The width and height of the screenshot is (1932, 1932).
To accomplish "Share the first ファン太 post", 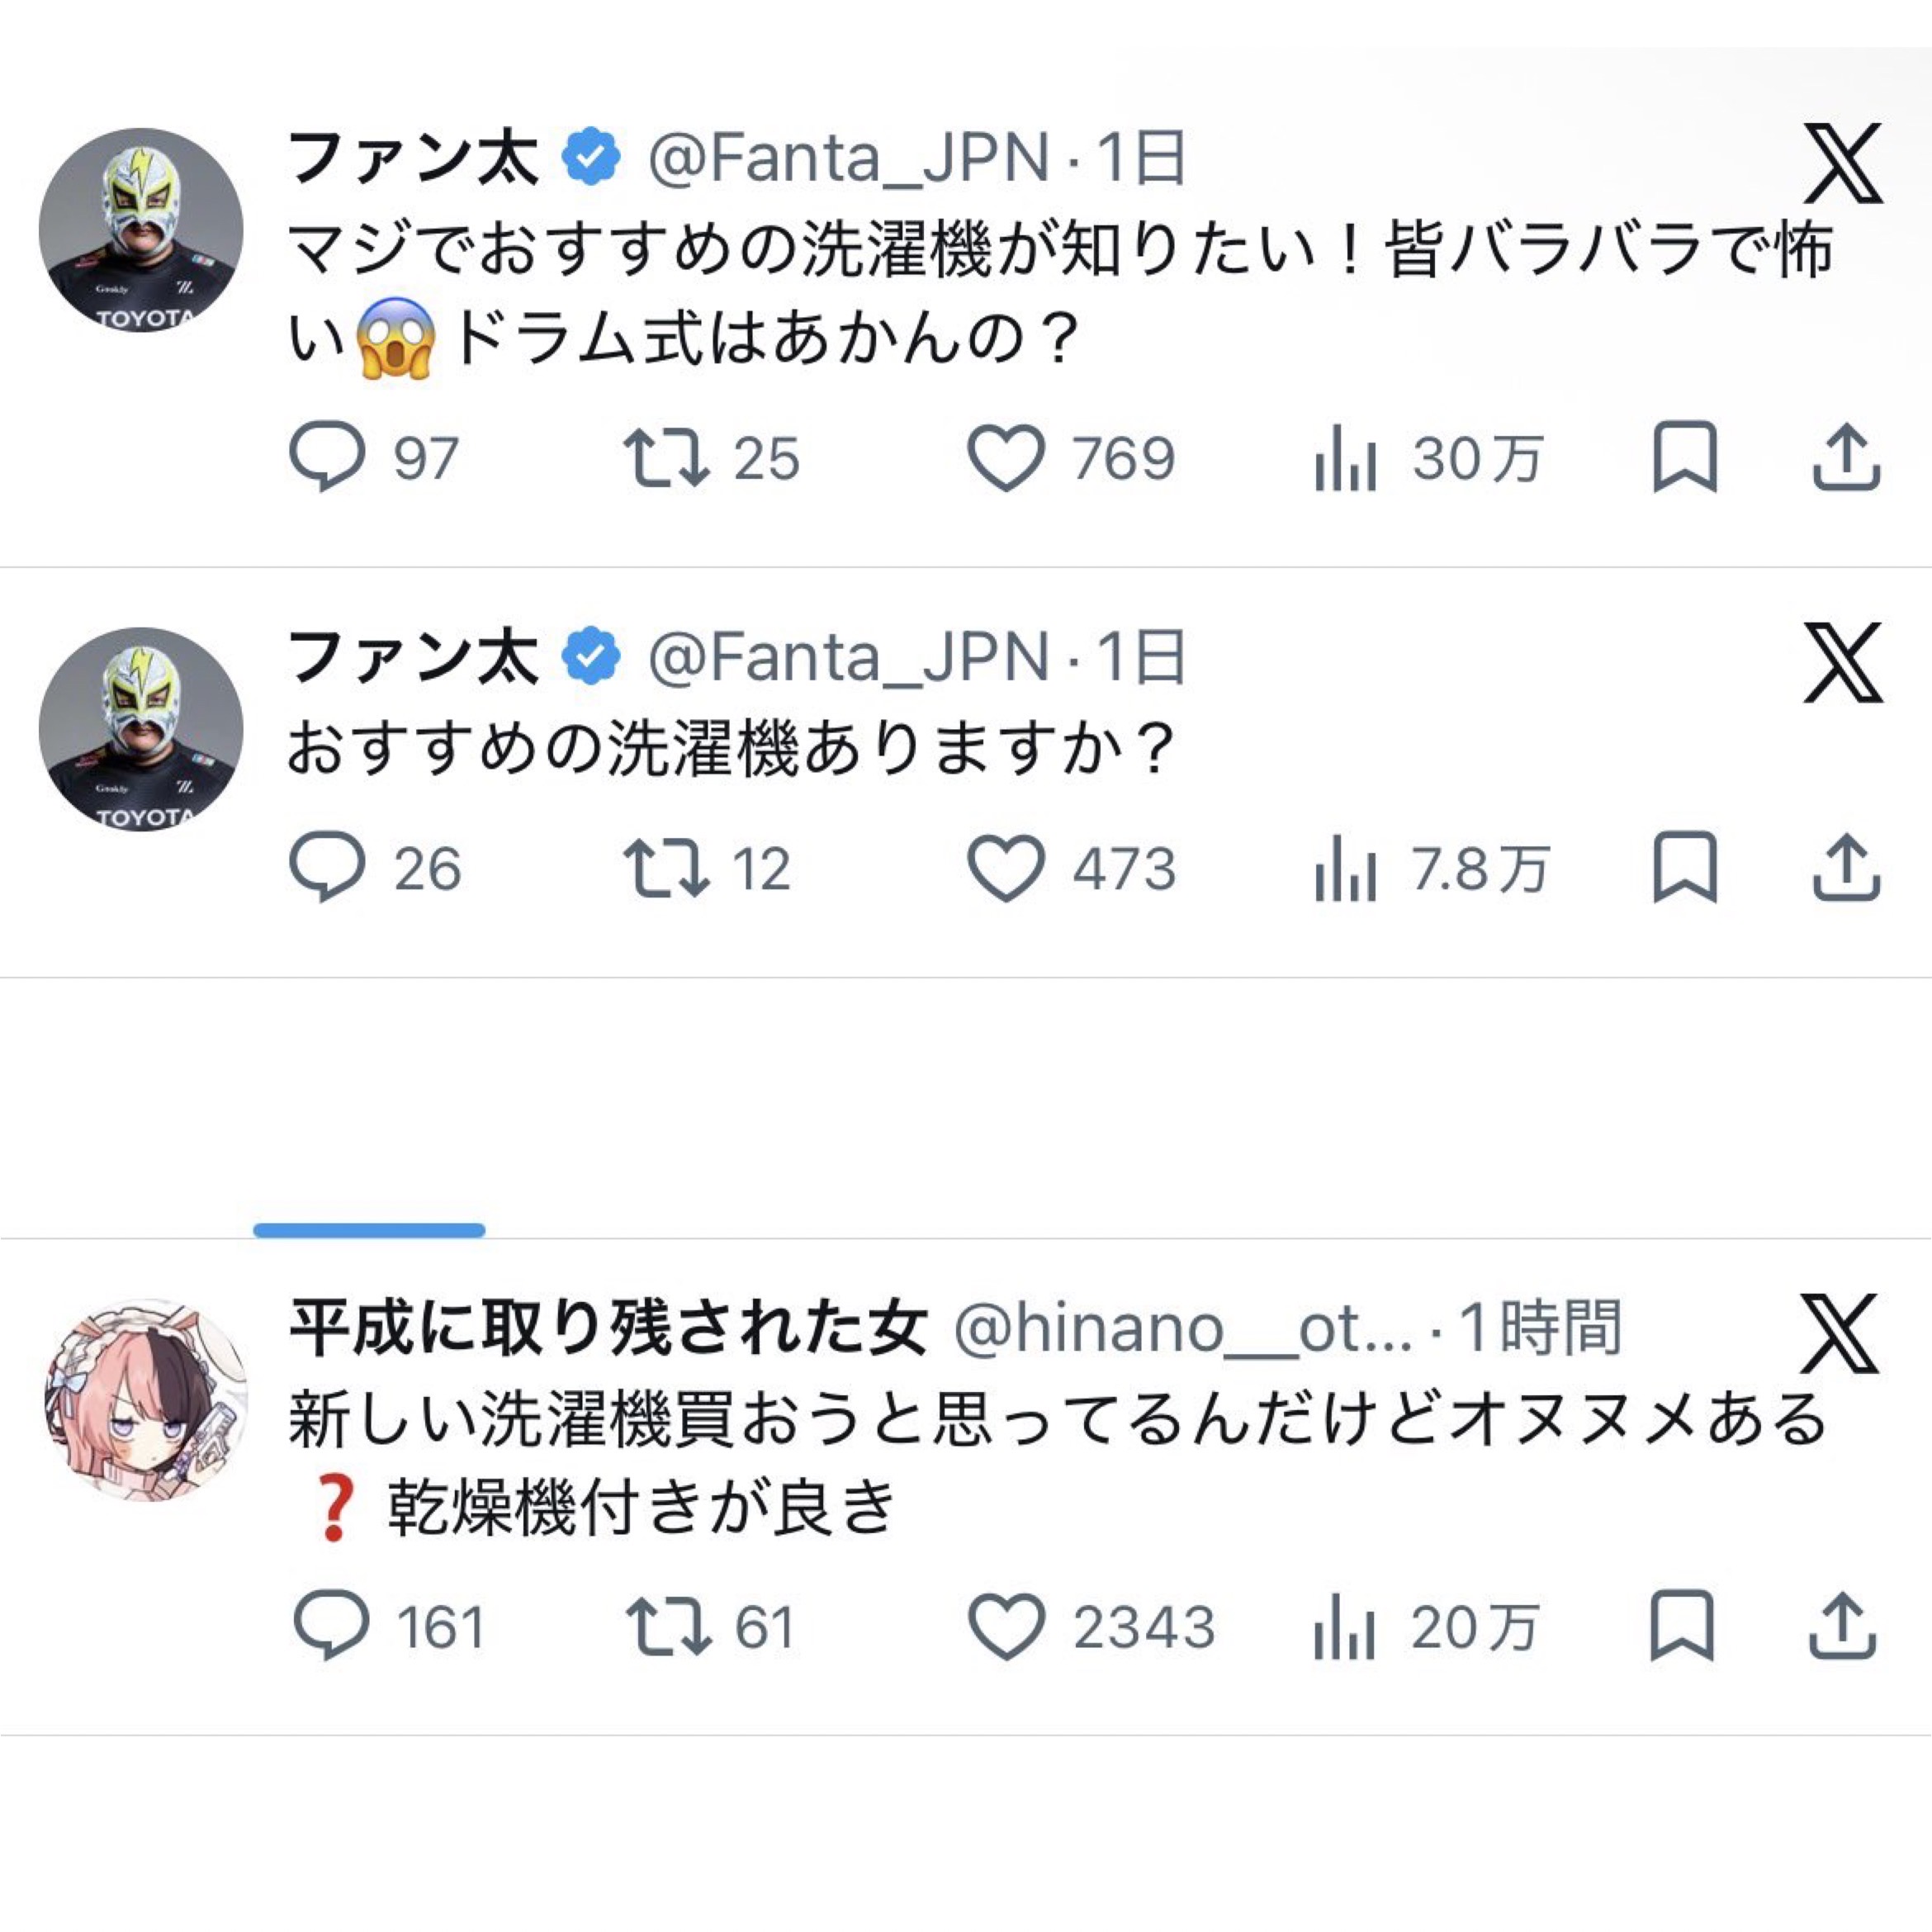I will coord(1846,458).
